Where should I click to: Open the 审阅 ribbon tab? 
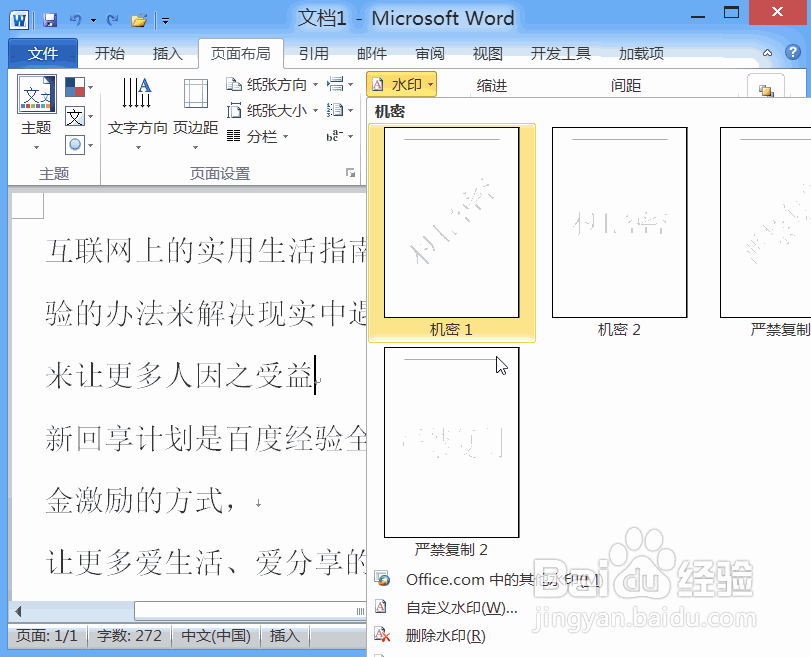tap(429, 53)
